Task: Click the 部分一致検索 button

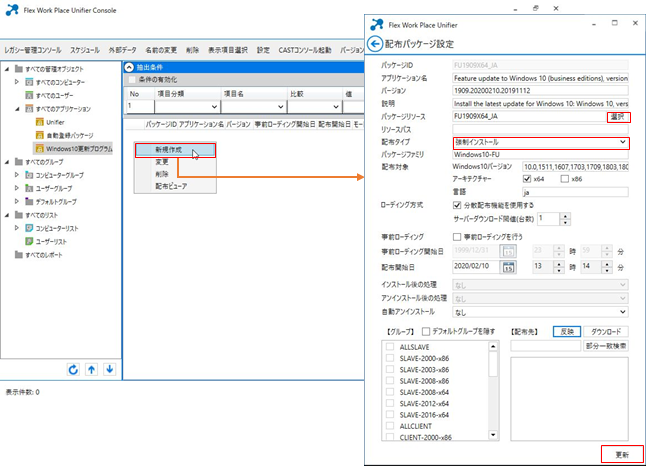Action: [606, 346]
